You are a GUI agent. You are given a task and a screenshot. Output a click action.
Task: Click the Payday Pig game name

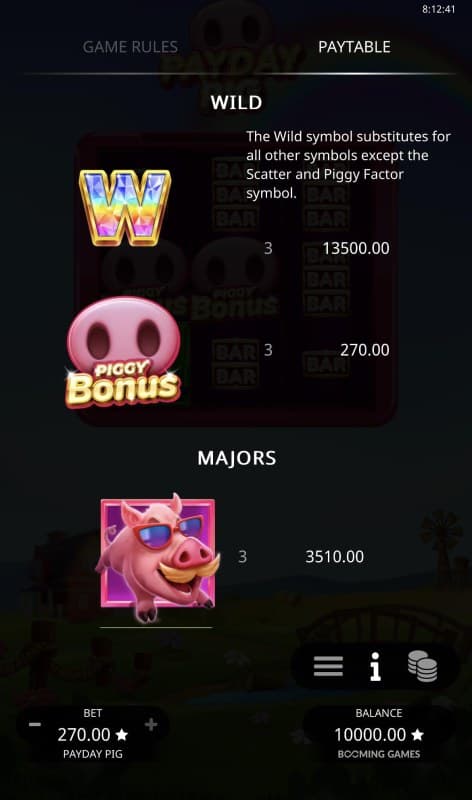(92, 754)
